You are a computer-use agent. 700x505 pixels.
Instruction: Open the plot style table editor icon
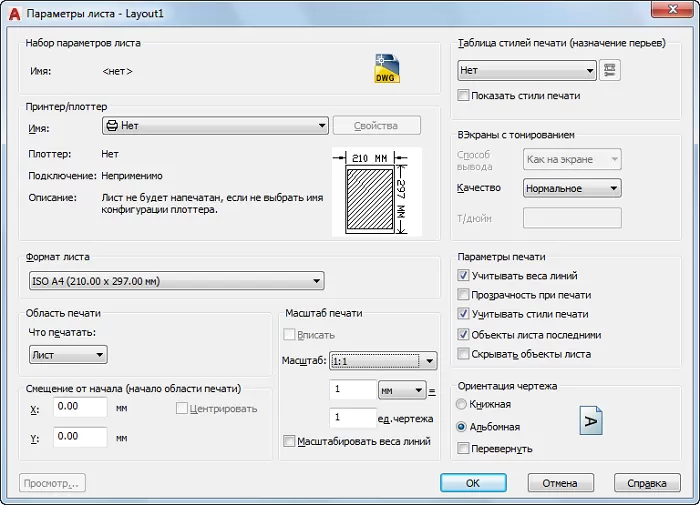point(609,70)
